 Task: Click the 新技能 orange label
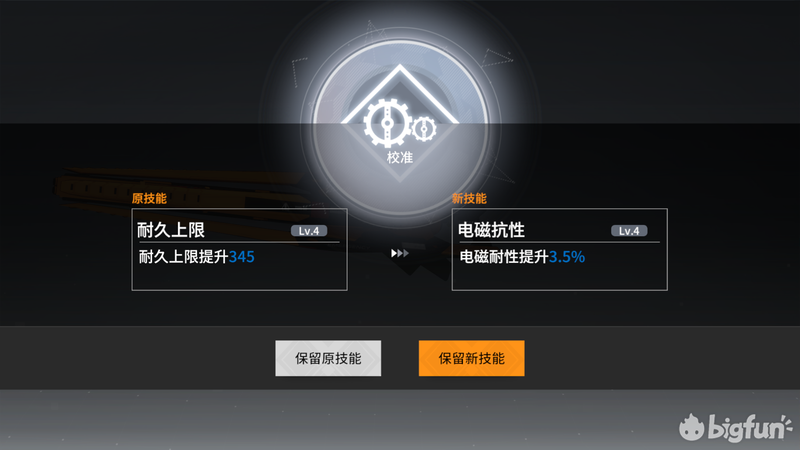tap(469, 198)
